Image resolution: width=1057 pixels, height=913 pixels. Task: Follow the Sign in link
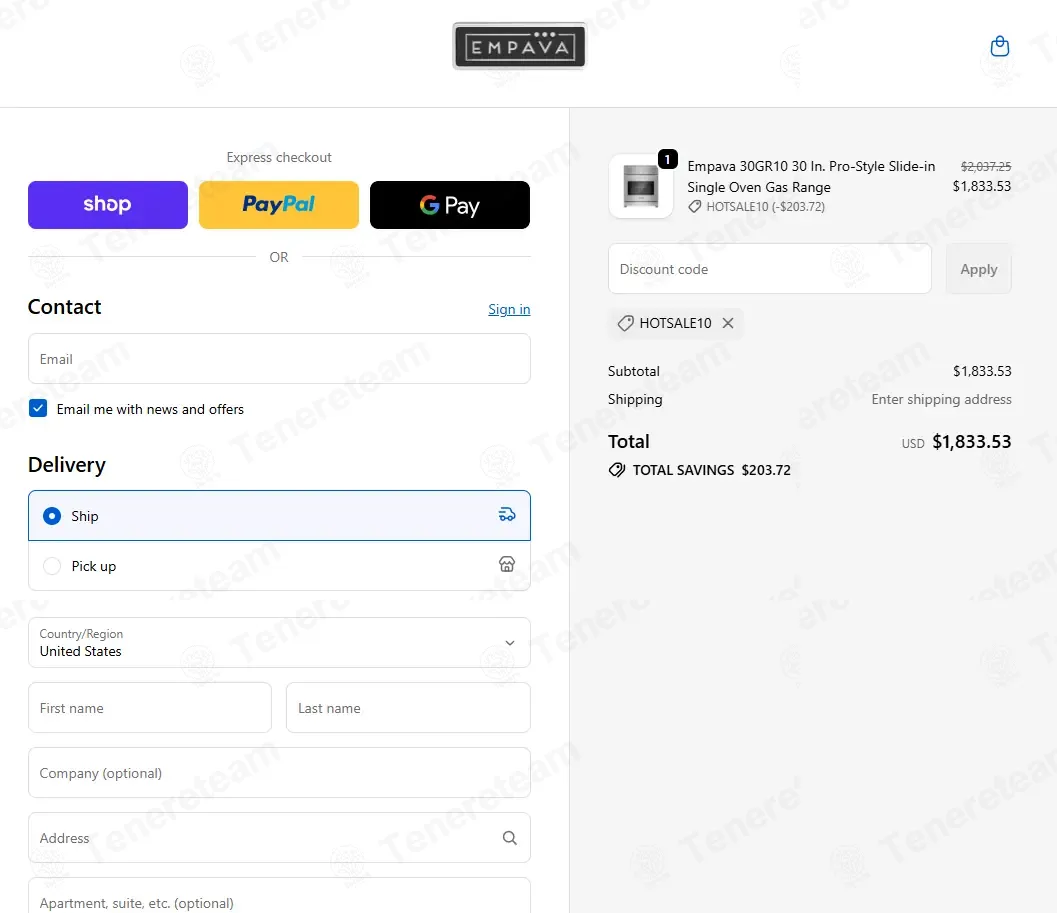(x=509, y=310)
